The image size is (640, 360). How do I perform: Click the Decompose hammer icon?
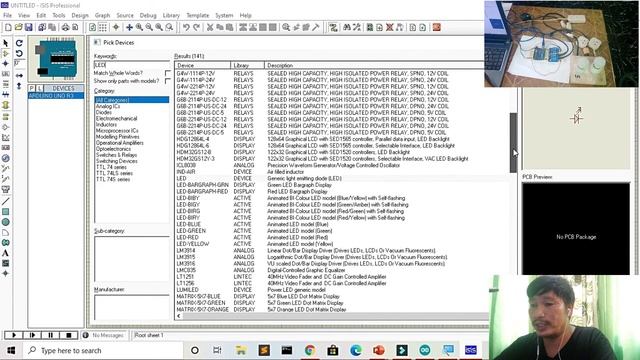(x=316, y=27)
